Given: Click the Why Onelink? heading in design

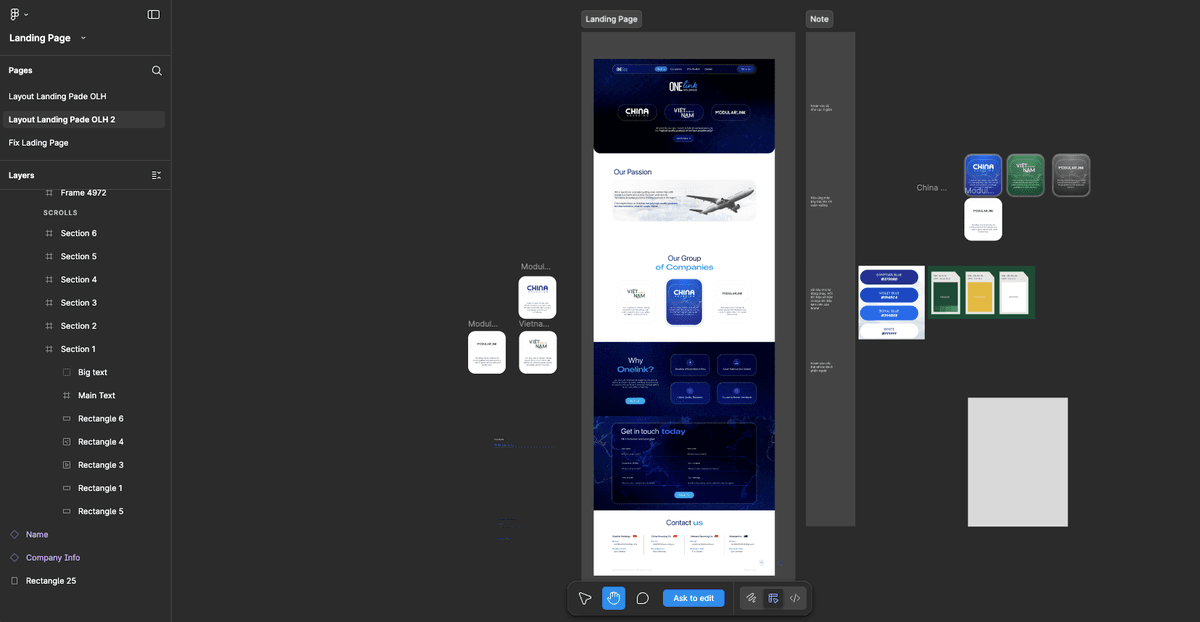Looking at the screenshot, I should click(x=635, y=365).
